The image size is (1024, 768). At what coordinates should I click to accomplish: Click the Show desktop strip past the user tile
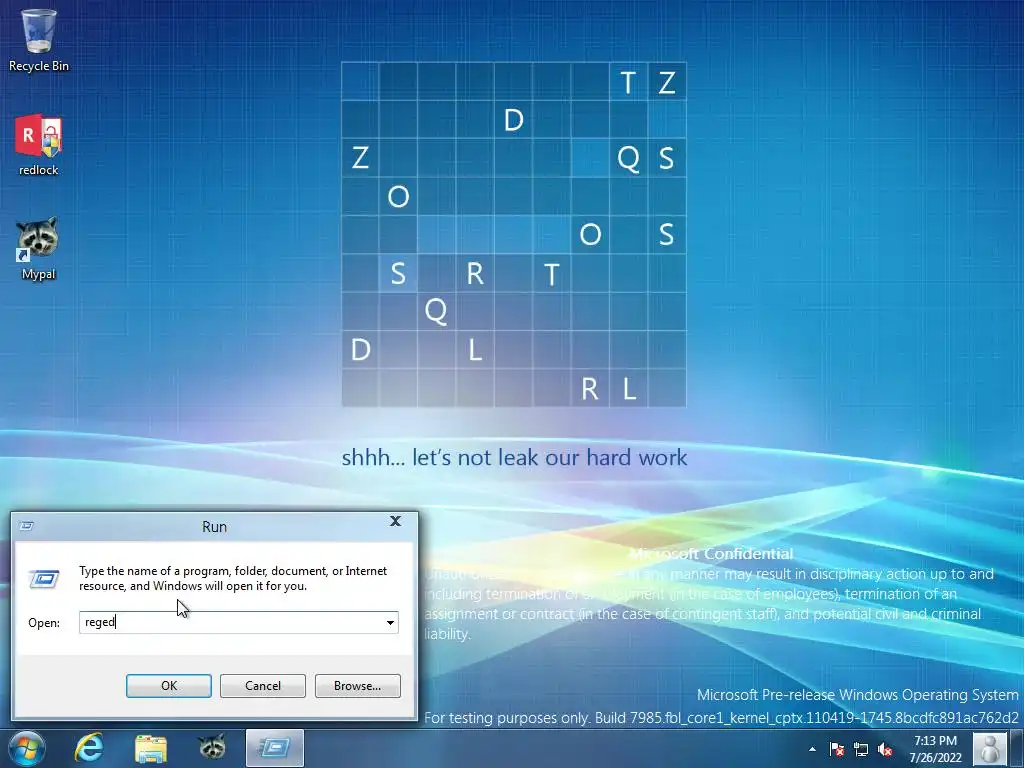[1016, 749]
